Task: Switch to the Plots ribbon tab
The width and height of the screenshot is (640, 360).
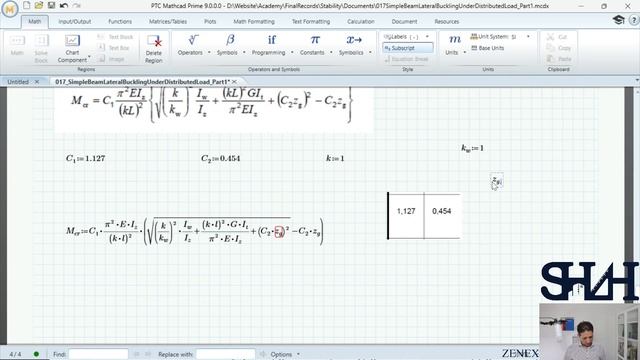Action: 210,22
